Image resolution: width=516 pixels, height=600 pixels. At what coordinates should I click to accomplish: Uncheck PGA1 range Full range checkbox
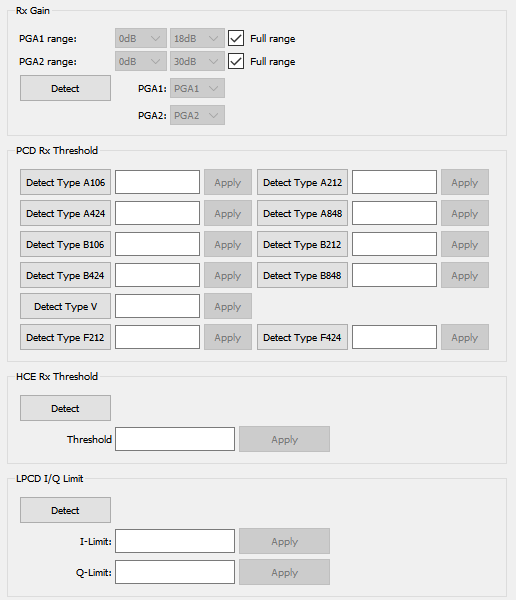[236, 38]
